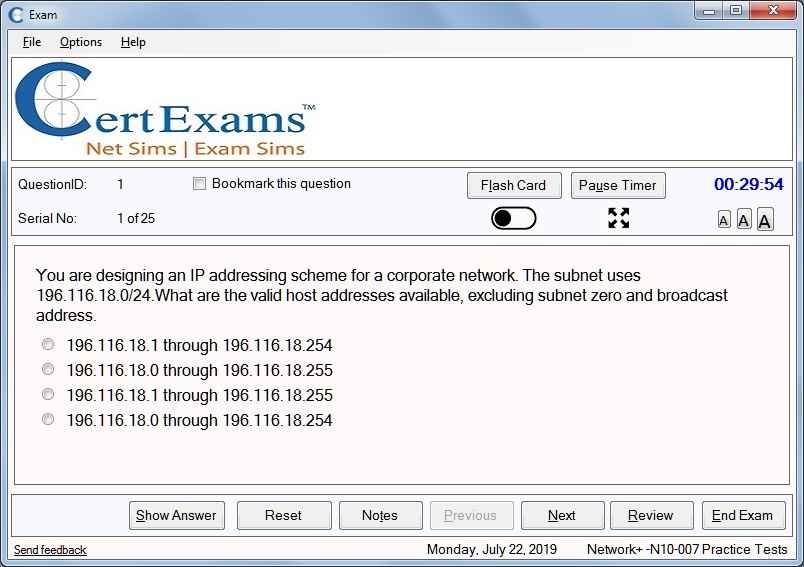Select the smallest font size A icon
This screenshot has height=567, width=804.
tap(724, 220)
